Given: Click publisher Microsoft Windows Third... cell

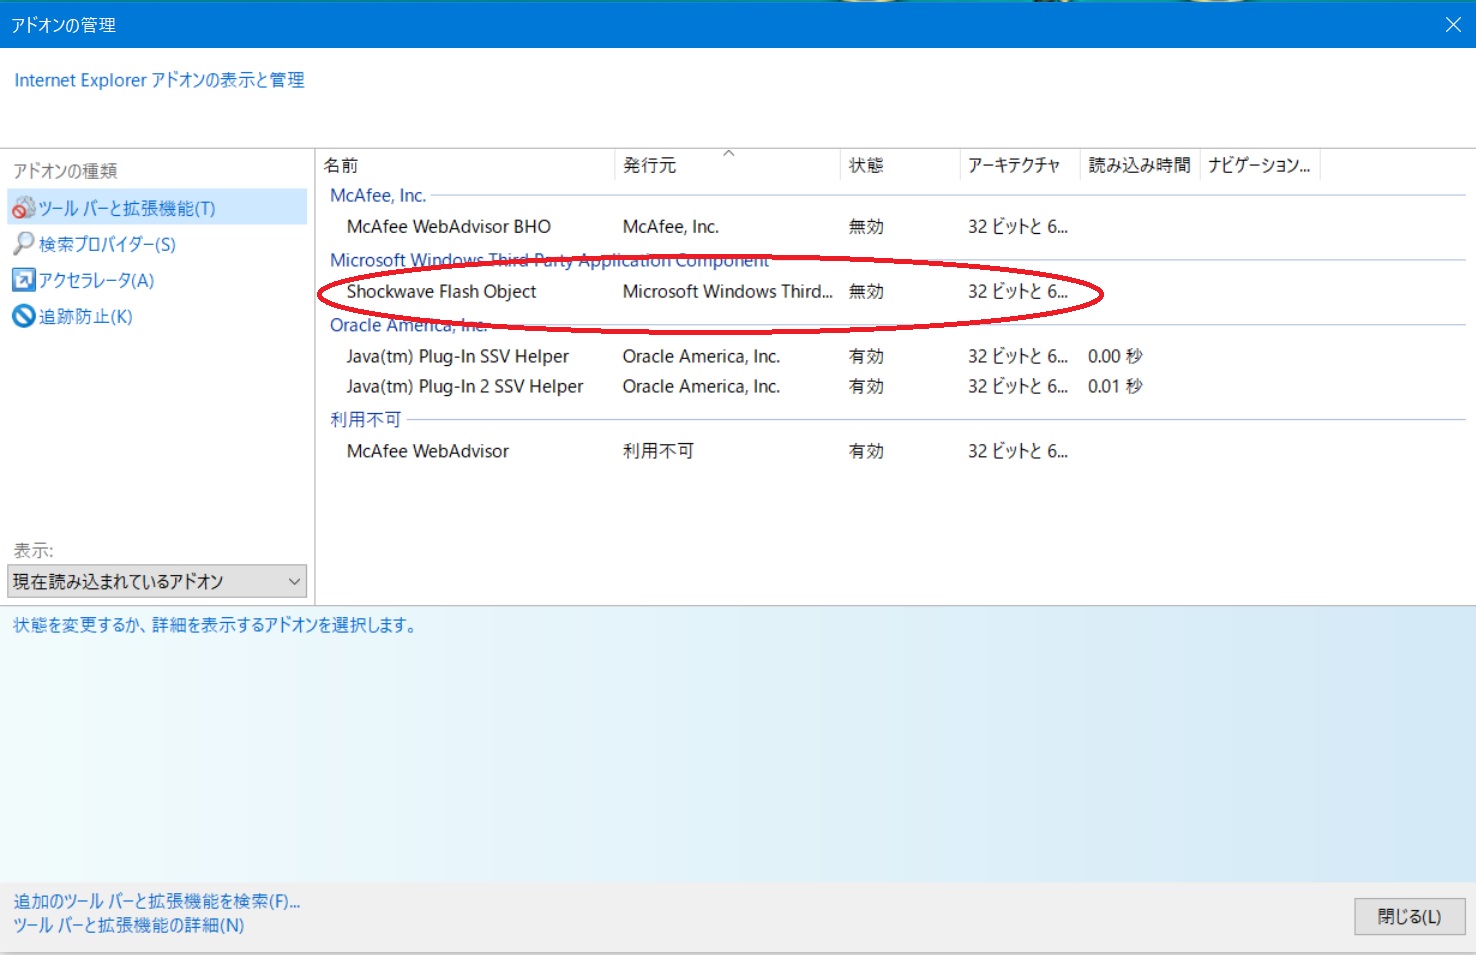Looking at the screenshot, I should click(x=727, y=292).
